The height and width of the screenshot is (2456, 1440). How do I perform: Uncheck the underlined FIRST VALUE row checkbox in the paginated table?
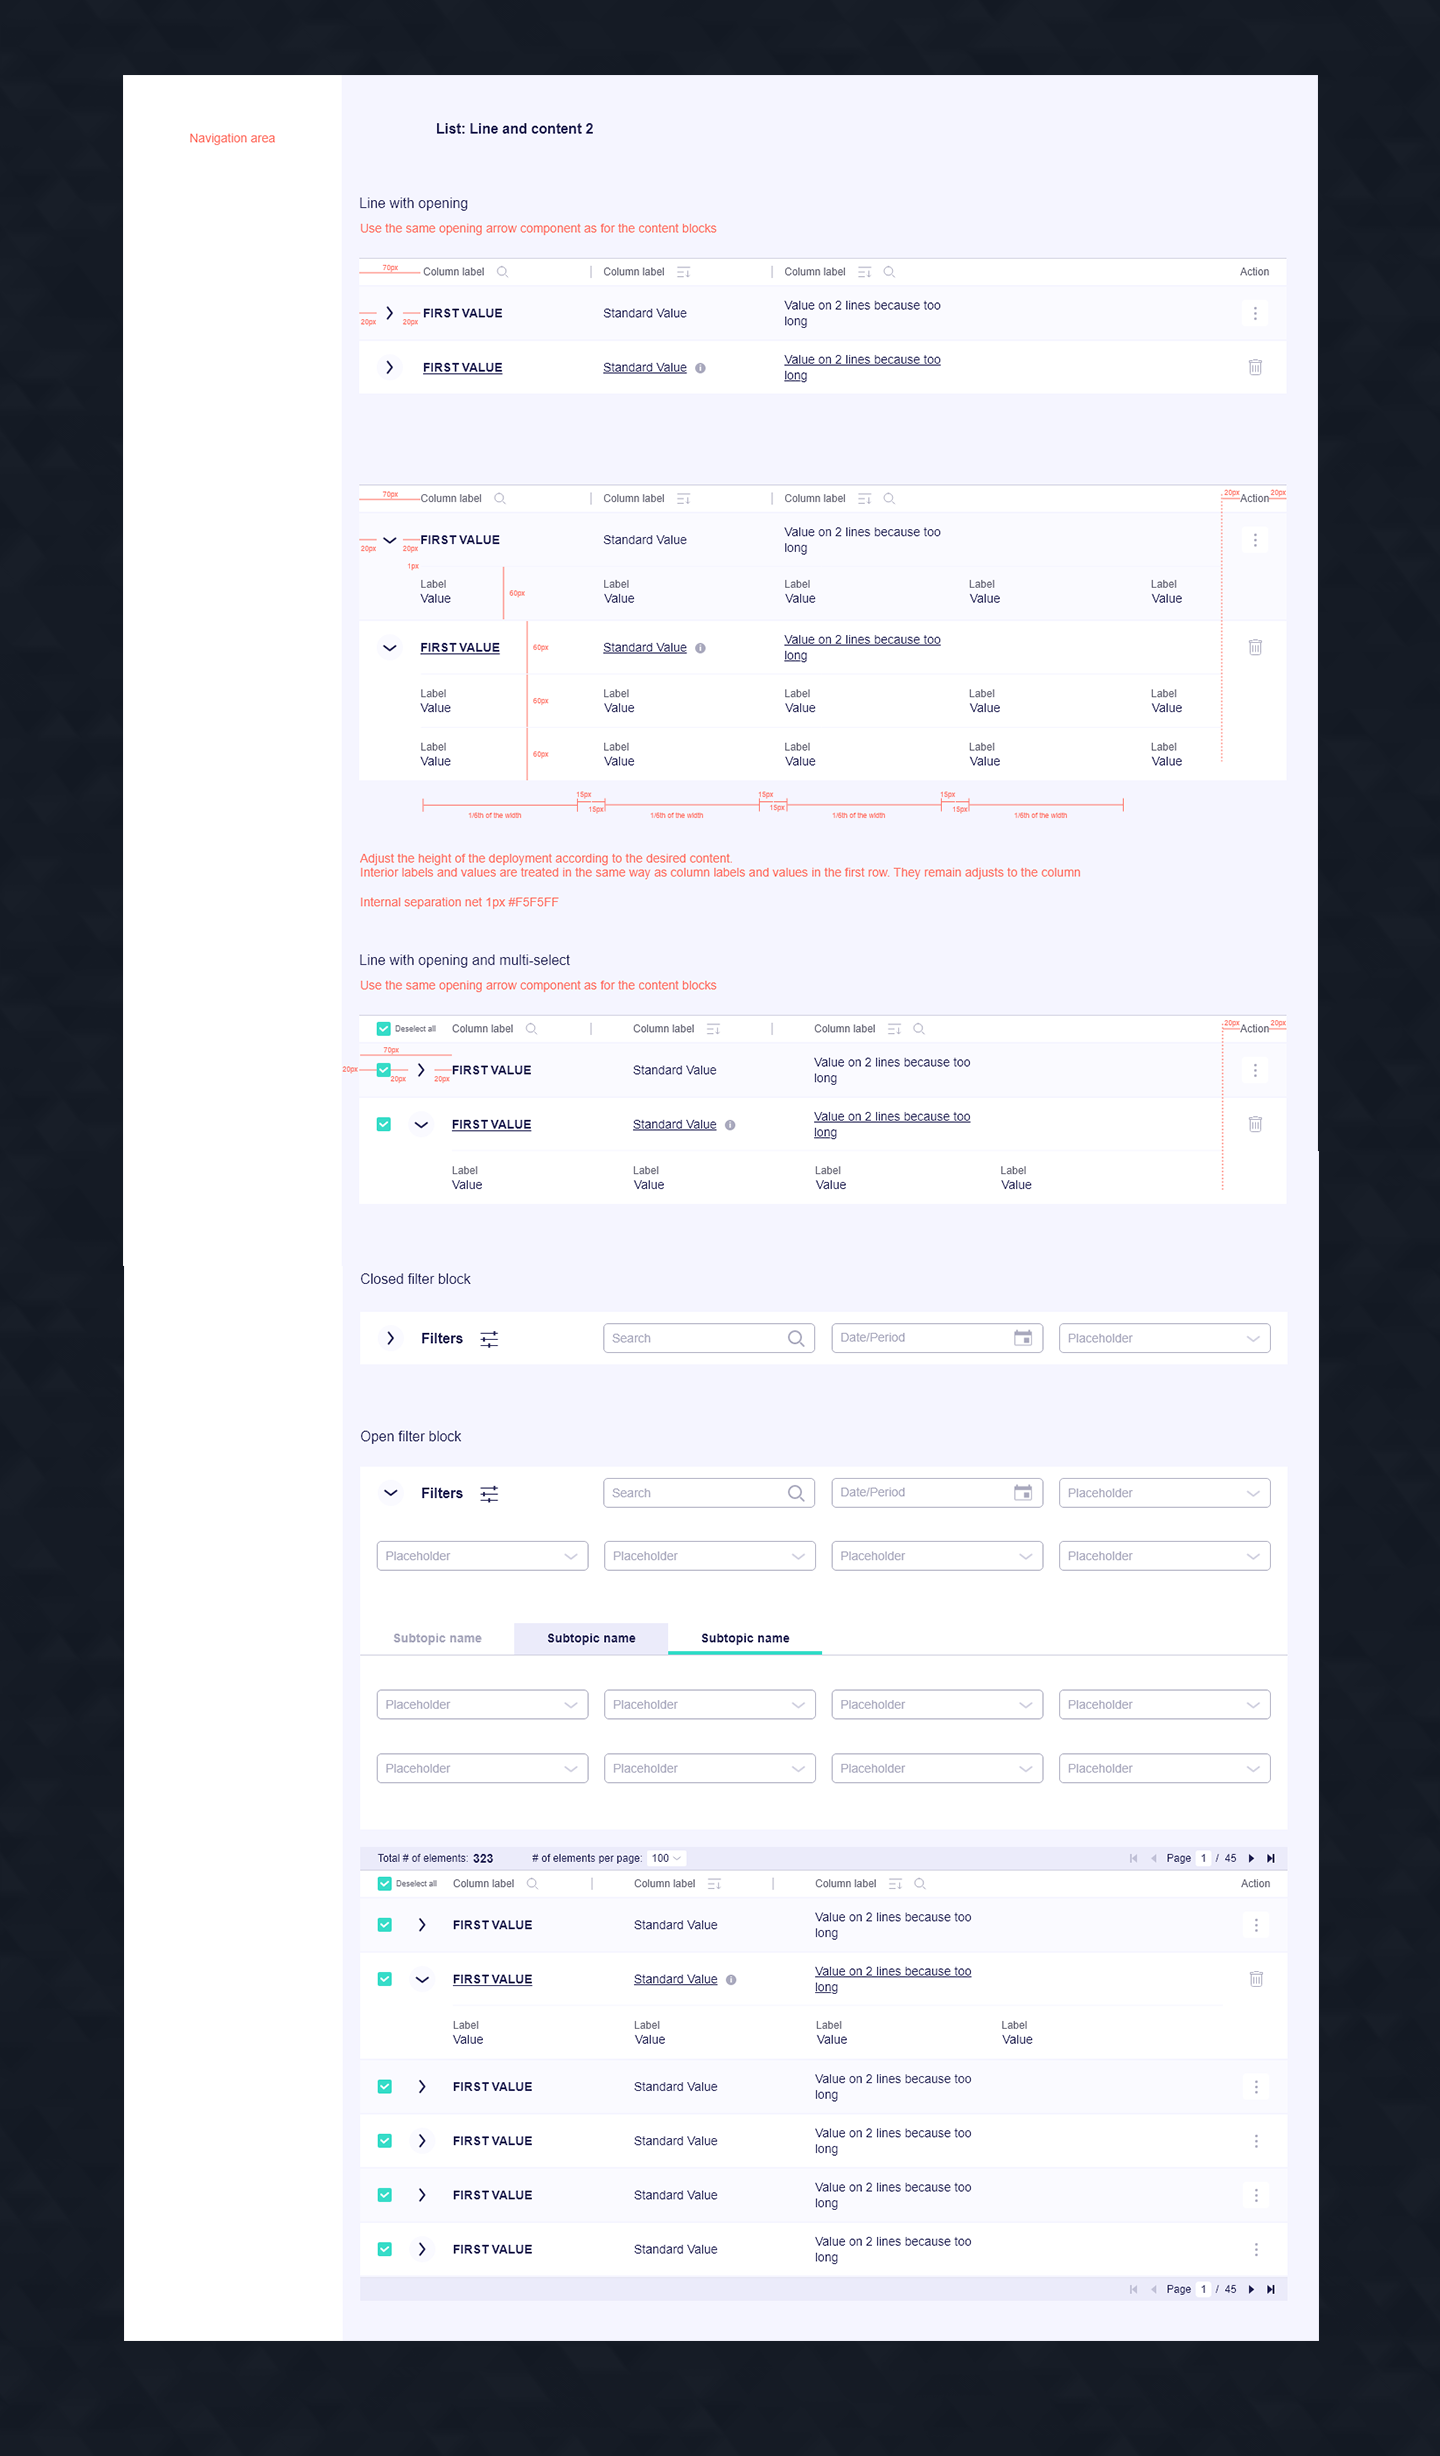[384, 1979]
